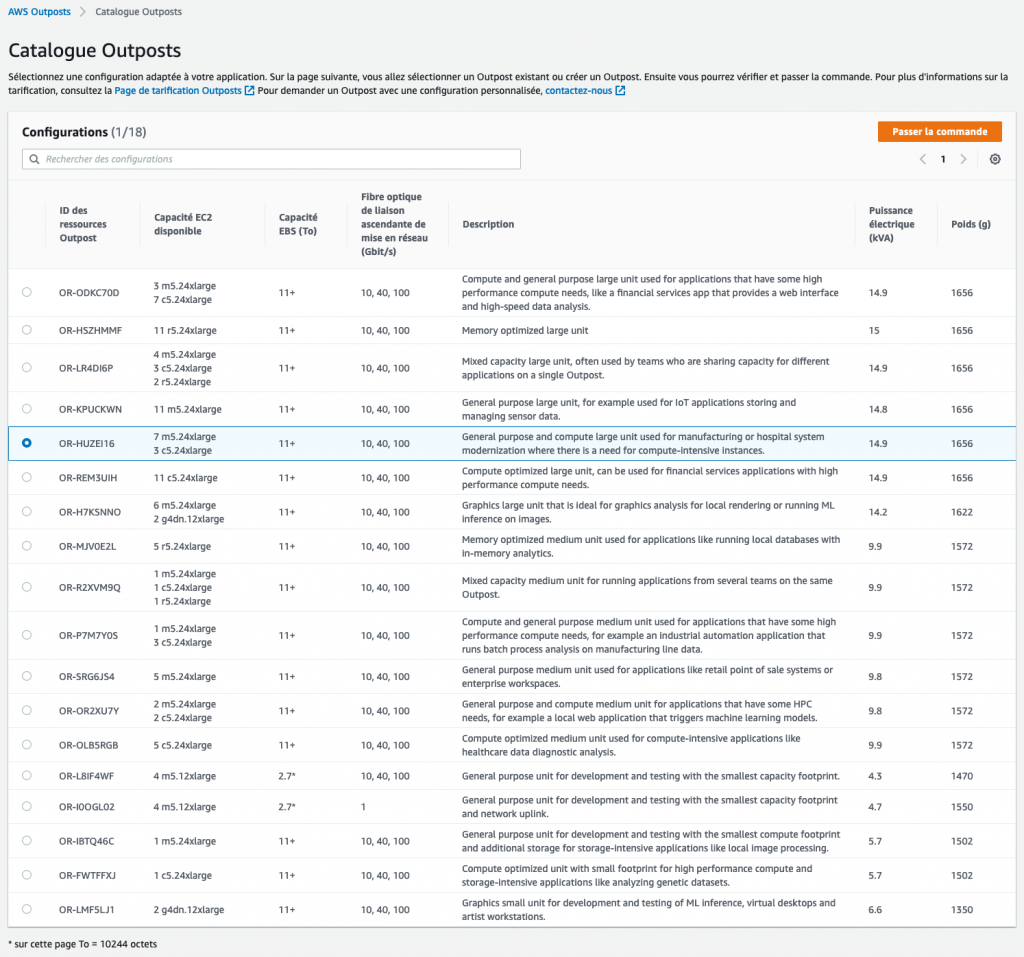Open contactez-nous link
1024x957 pixels.
tap(579, 91)
